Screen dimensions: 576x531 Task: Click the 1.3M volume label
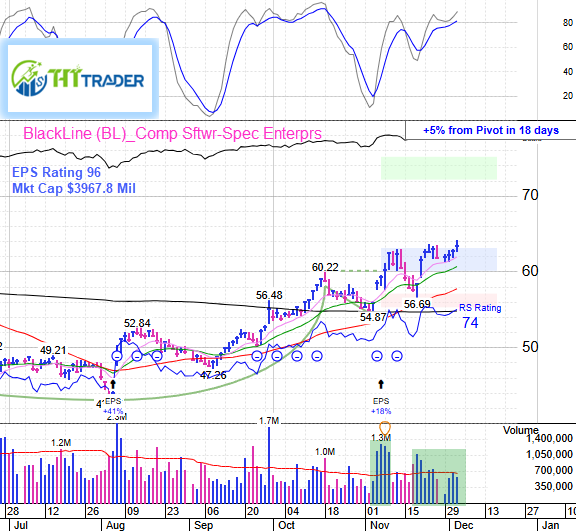pos(381,438)
